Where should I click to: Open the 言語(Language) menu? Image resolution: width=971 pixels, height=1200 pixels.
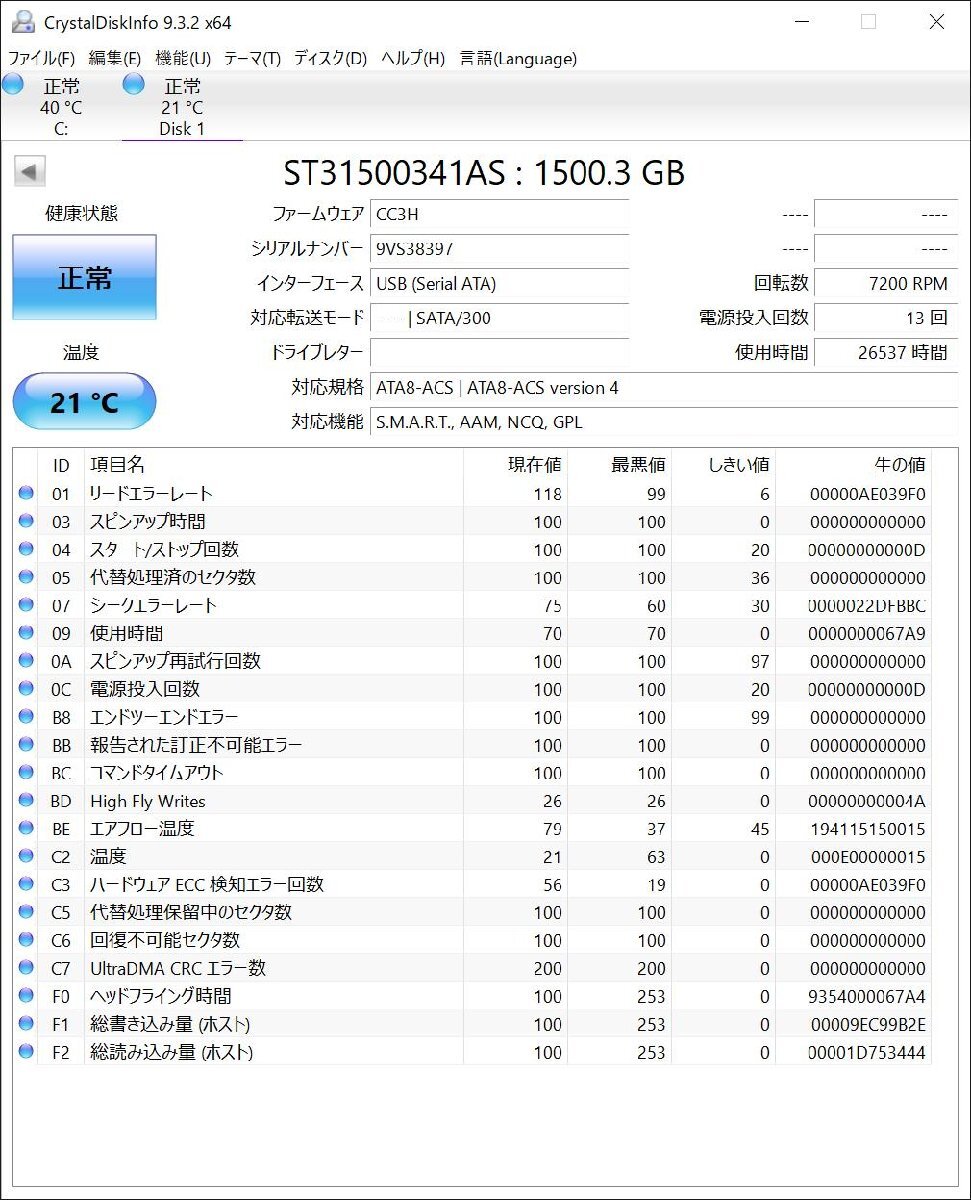coord(518,58)
